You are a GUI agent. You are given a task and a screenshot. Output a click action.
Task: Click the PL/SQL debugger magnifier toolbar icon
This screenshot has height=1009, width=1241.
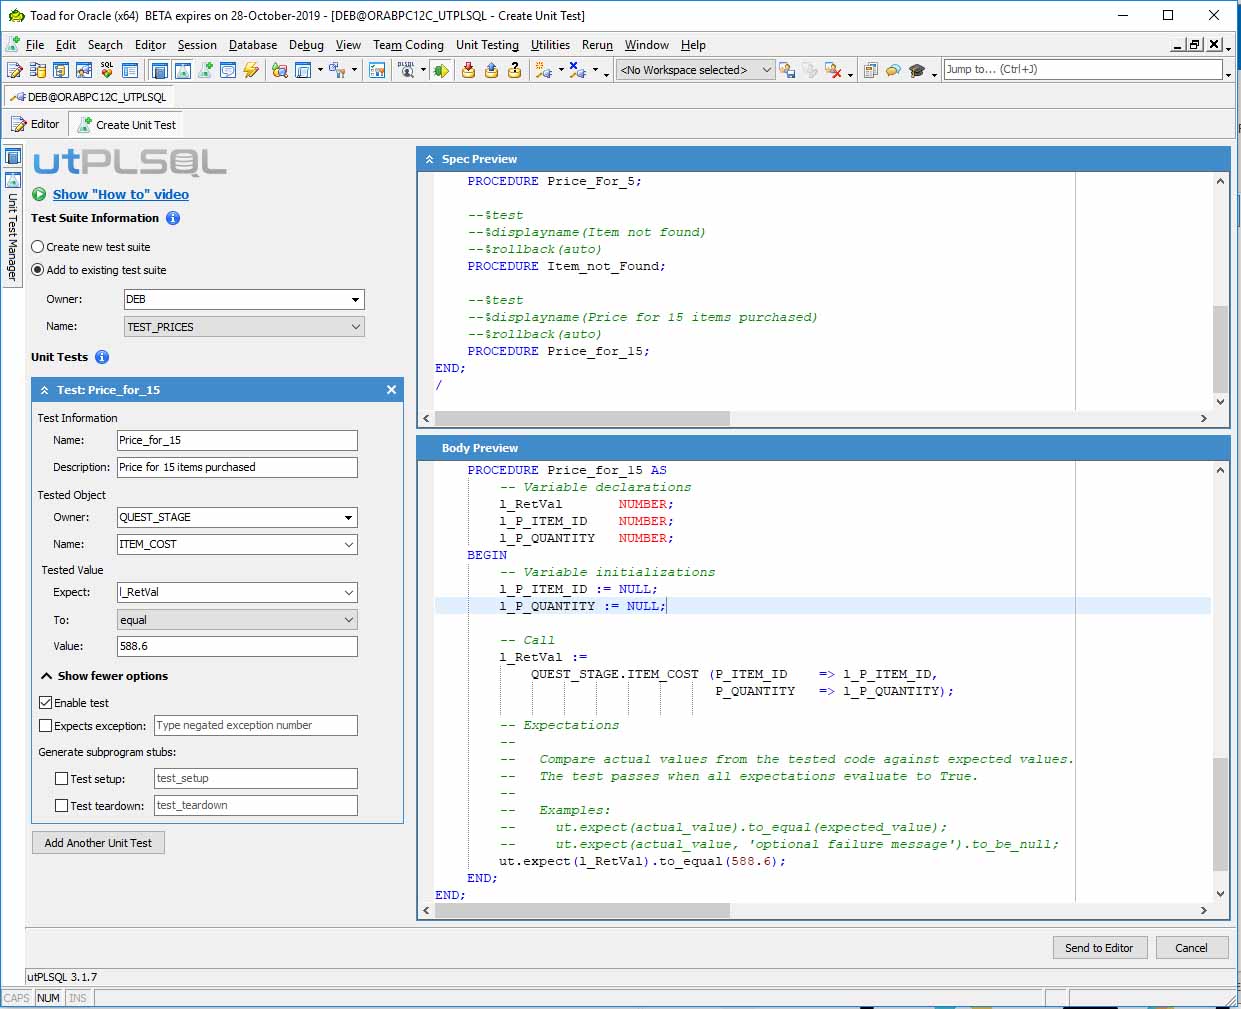coord(406,70)
